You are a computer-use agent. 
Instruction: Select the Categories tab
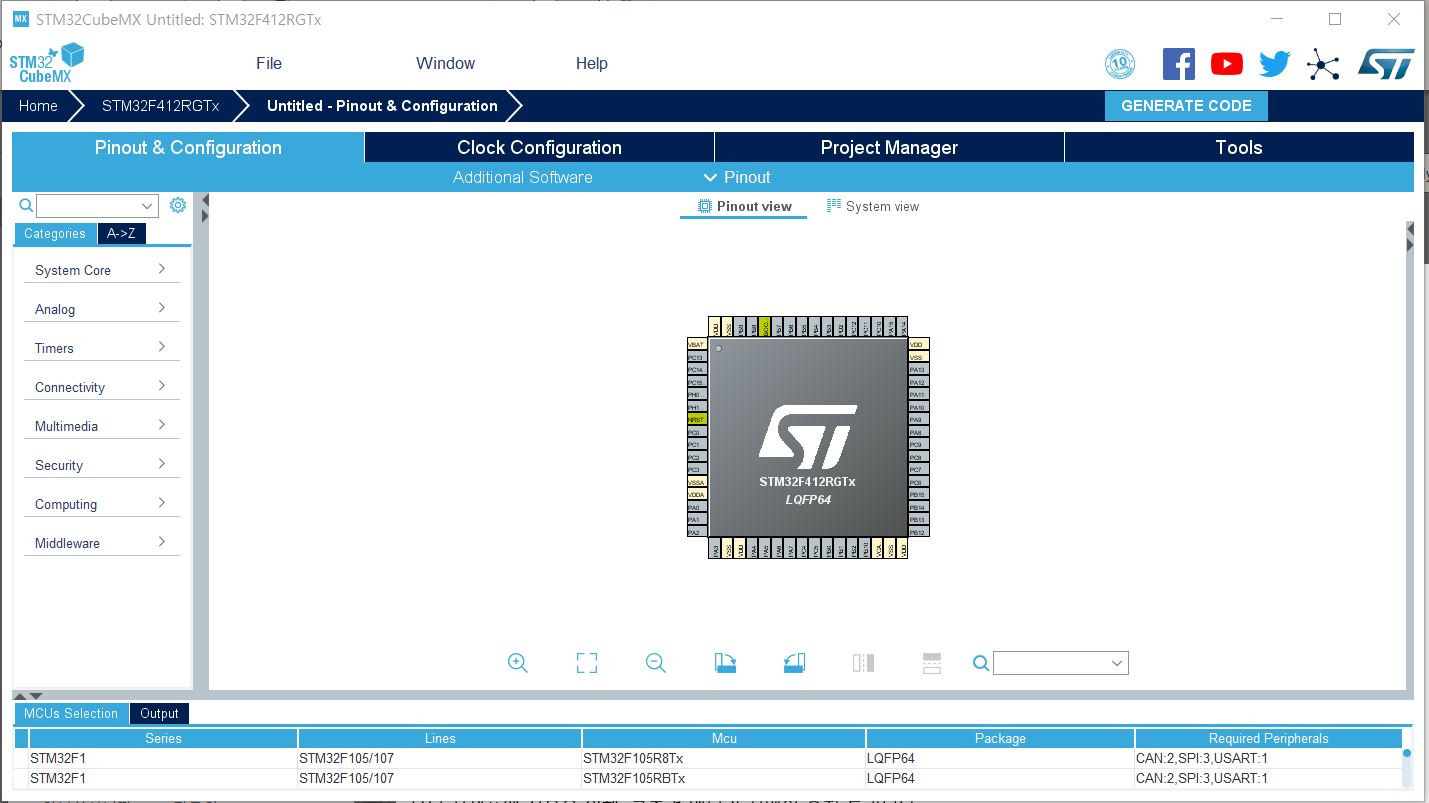coord(55,233)
